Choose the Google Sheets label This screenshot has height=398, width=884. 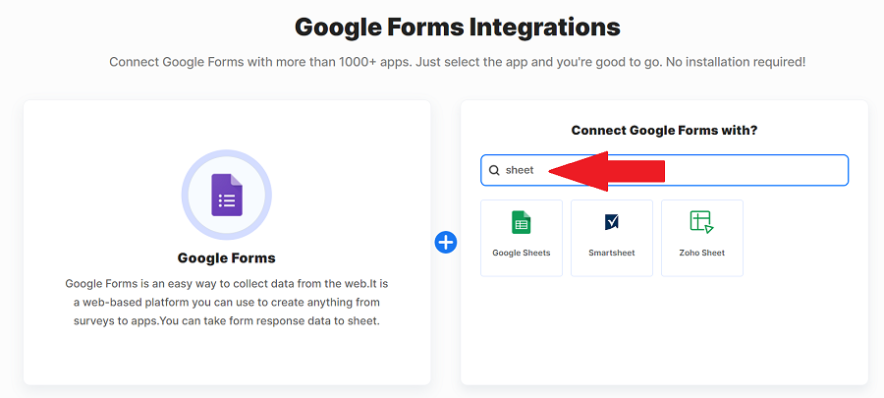[521, 253]
